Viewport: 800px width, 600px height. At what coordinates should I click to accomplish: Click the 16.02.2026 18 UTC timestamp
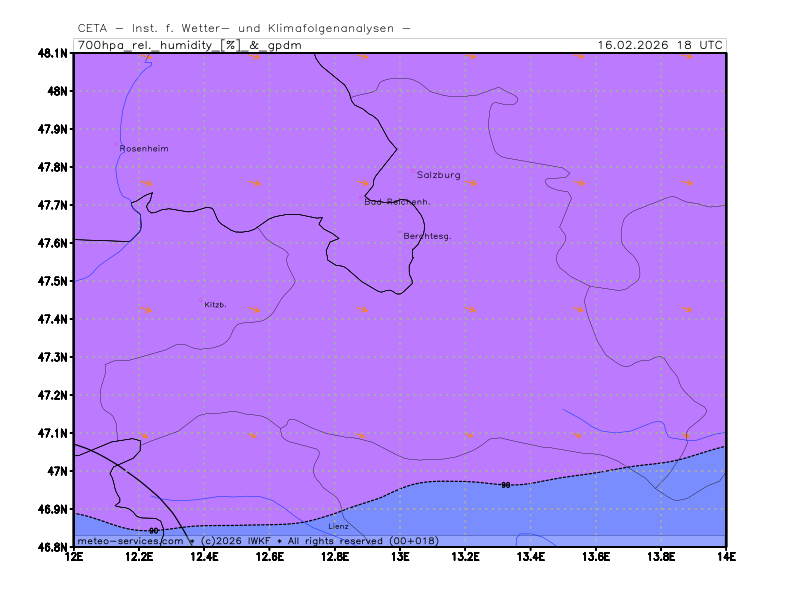pos(659,45)
